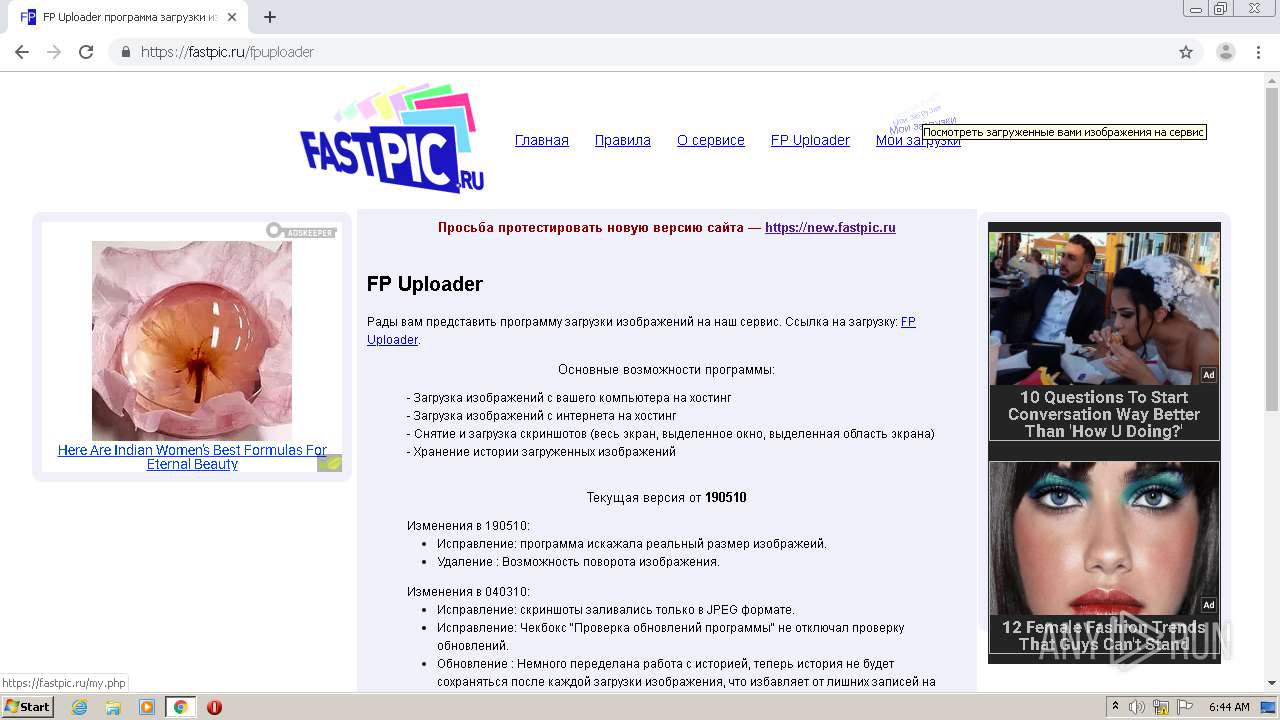Open the Главная menu link
1280x720 pixels.
pyautogui.click(x=542, y=140)
